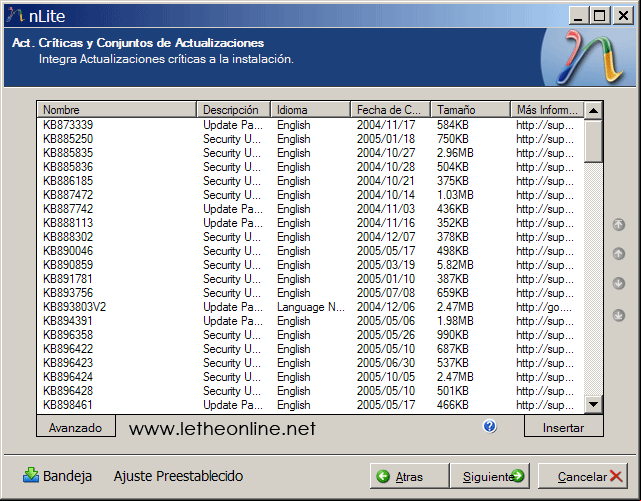Screen dimensions: 641x501
Task: Select the KB896424 update entry
Action: click(311, 376)
